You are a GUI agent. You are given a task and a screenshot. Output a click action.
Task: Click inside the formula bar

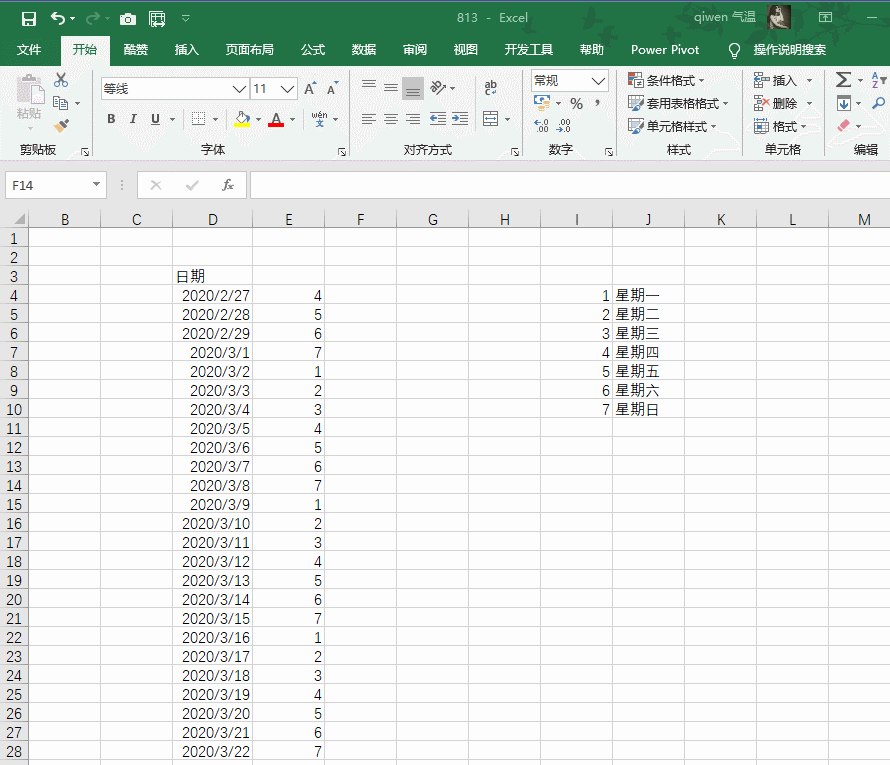click(x=569, y=185)
